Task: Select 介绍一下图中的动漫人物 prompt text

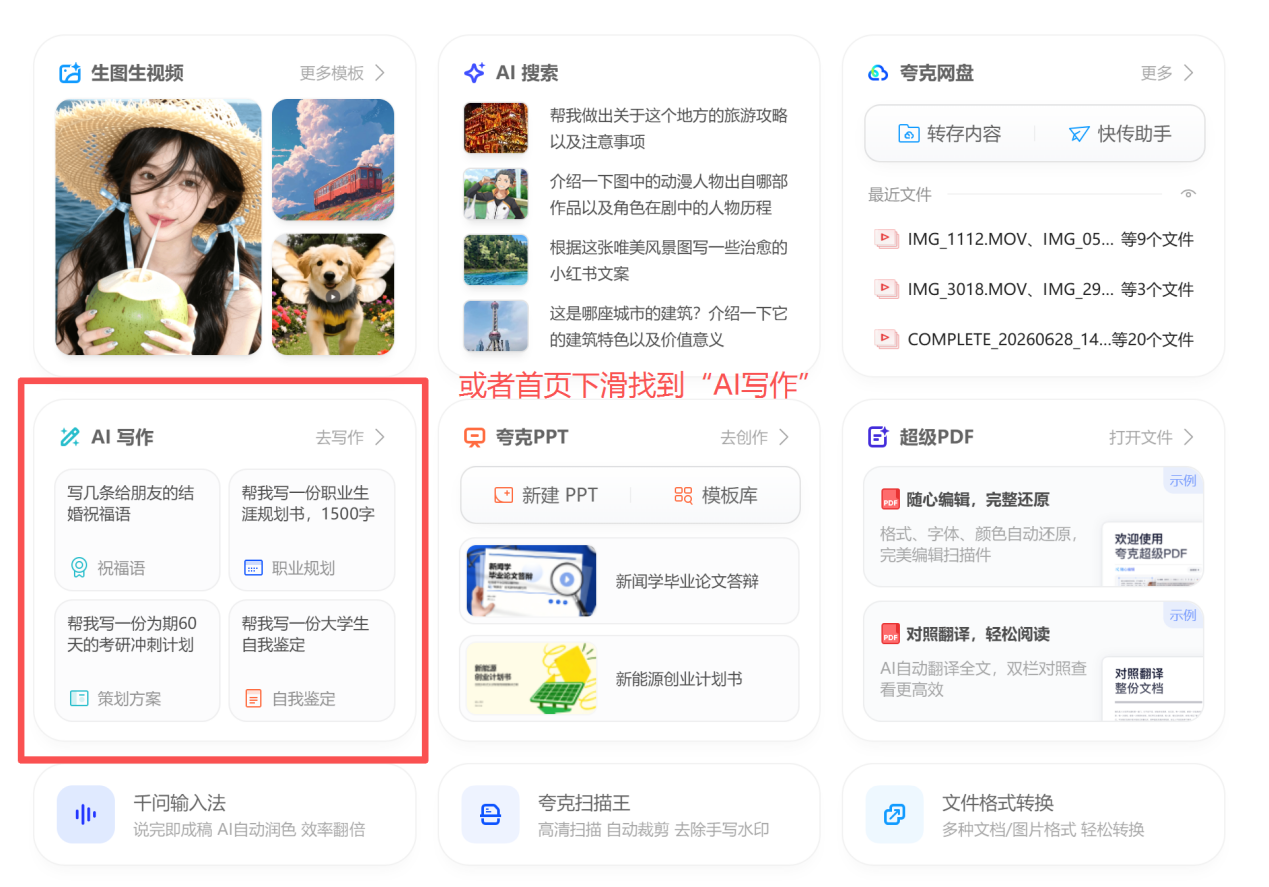Action: [x=669, y=194]
